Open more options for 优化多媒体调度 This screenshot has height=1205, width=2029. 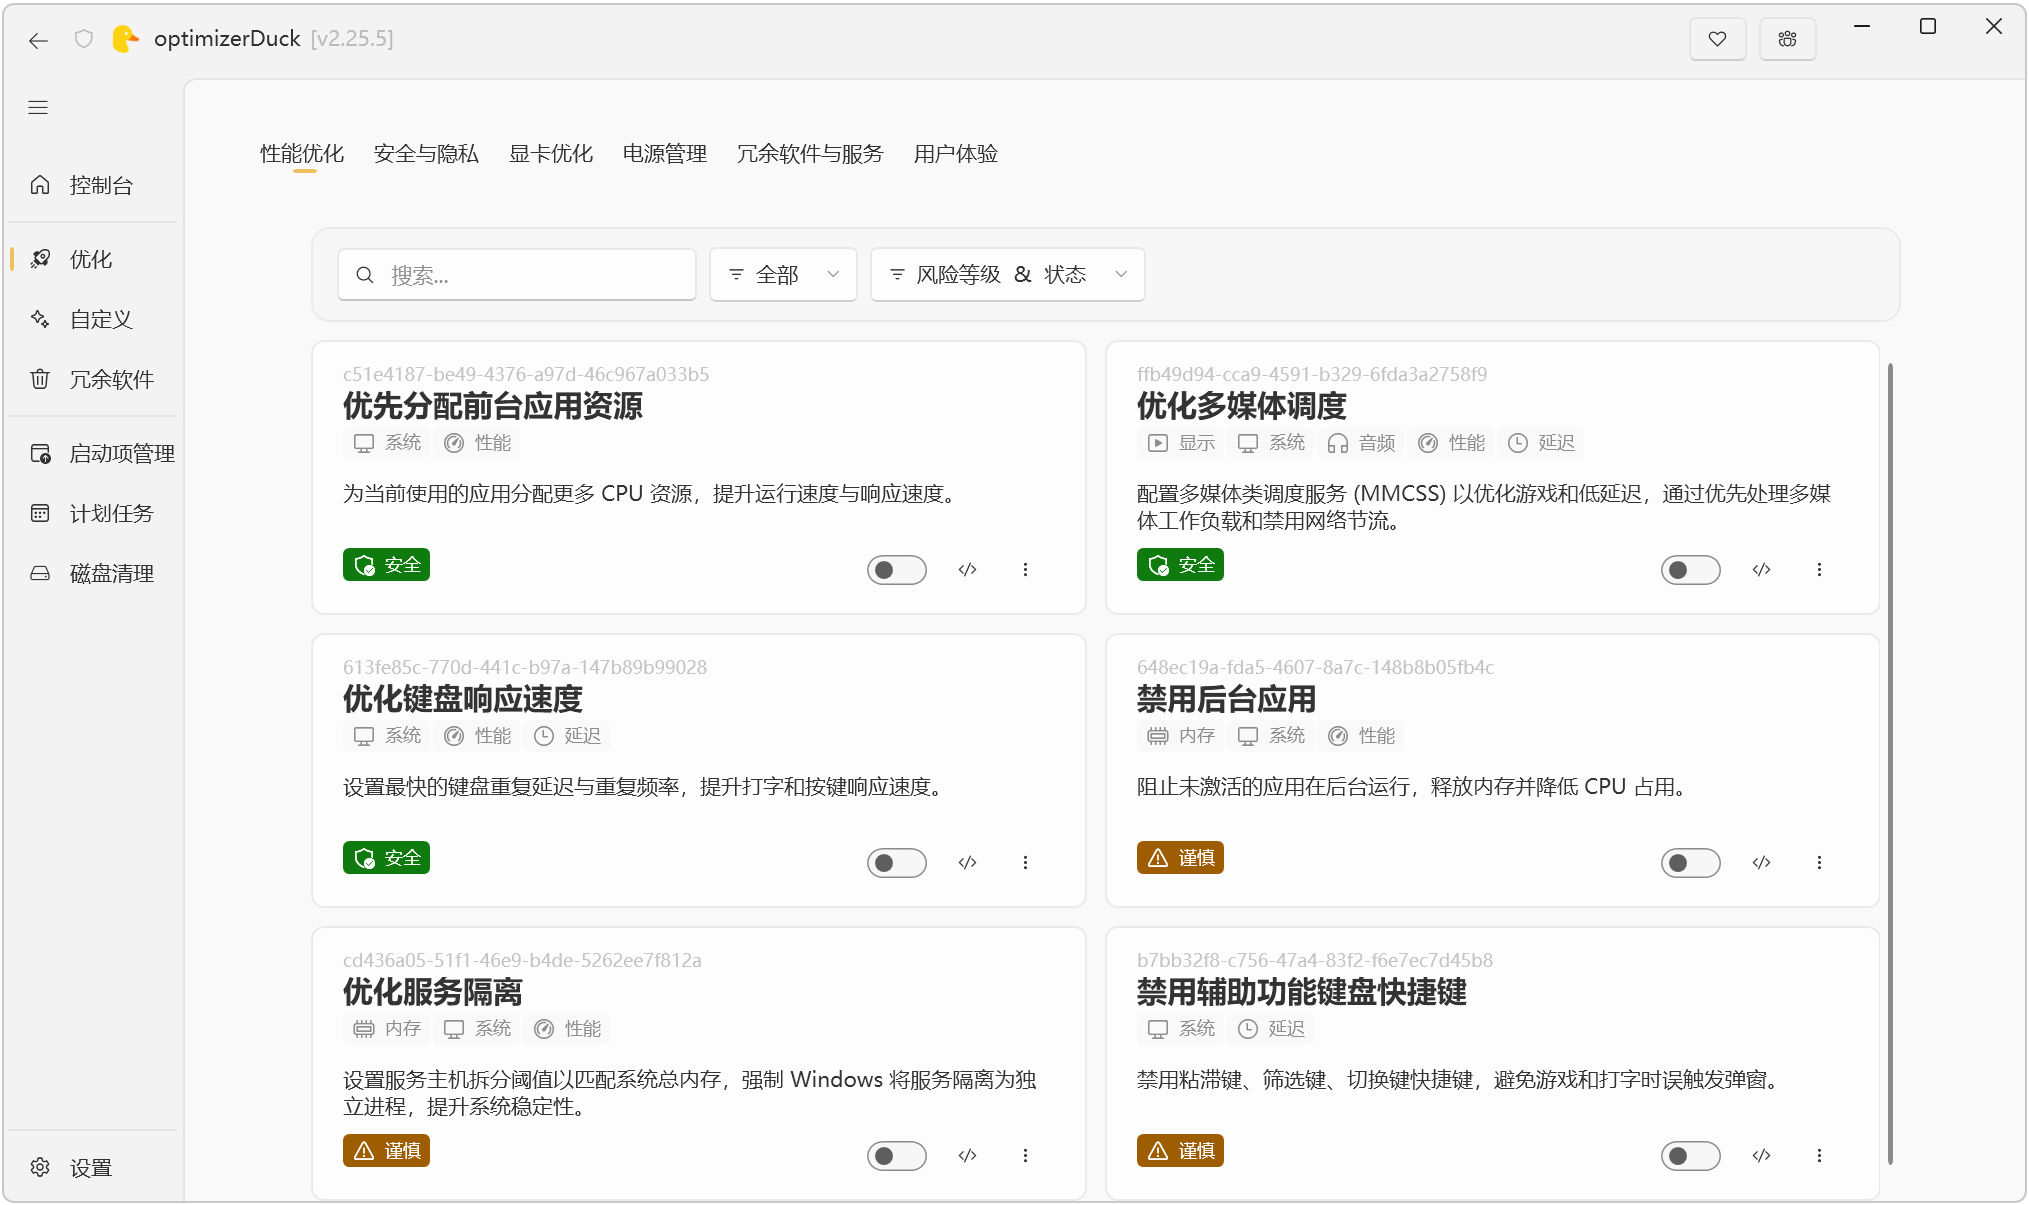point(1819,570)
